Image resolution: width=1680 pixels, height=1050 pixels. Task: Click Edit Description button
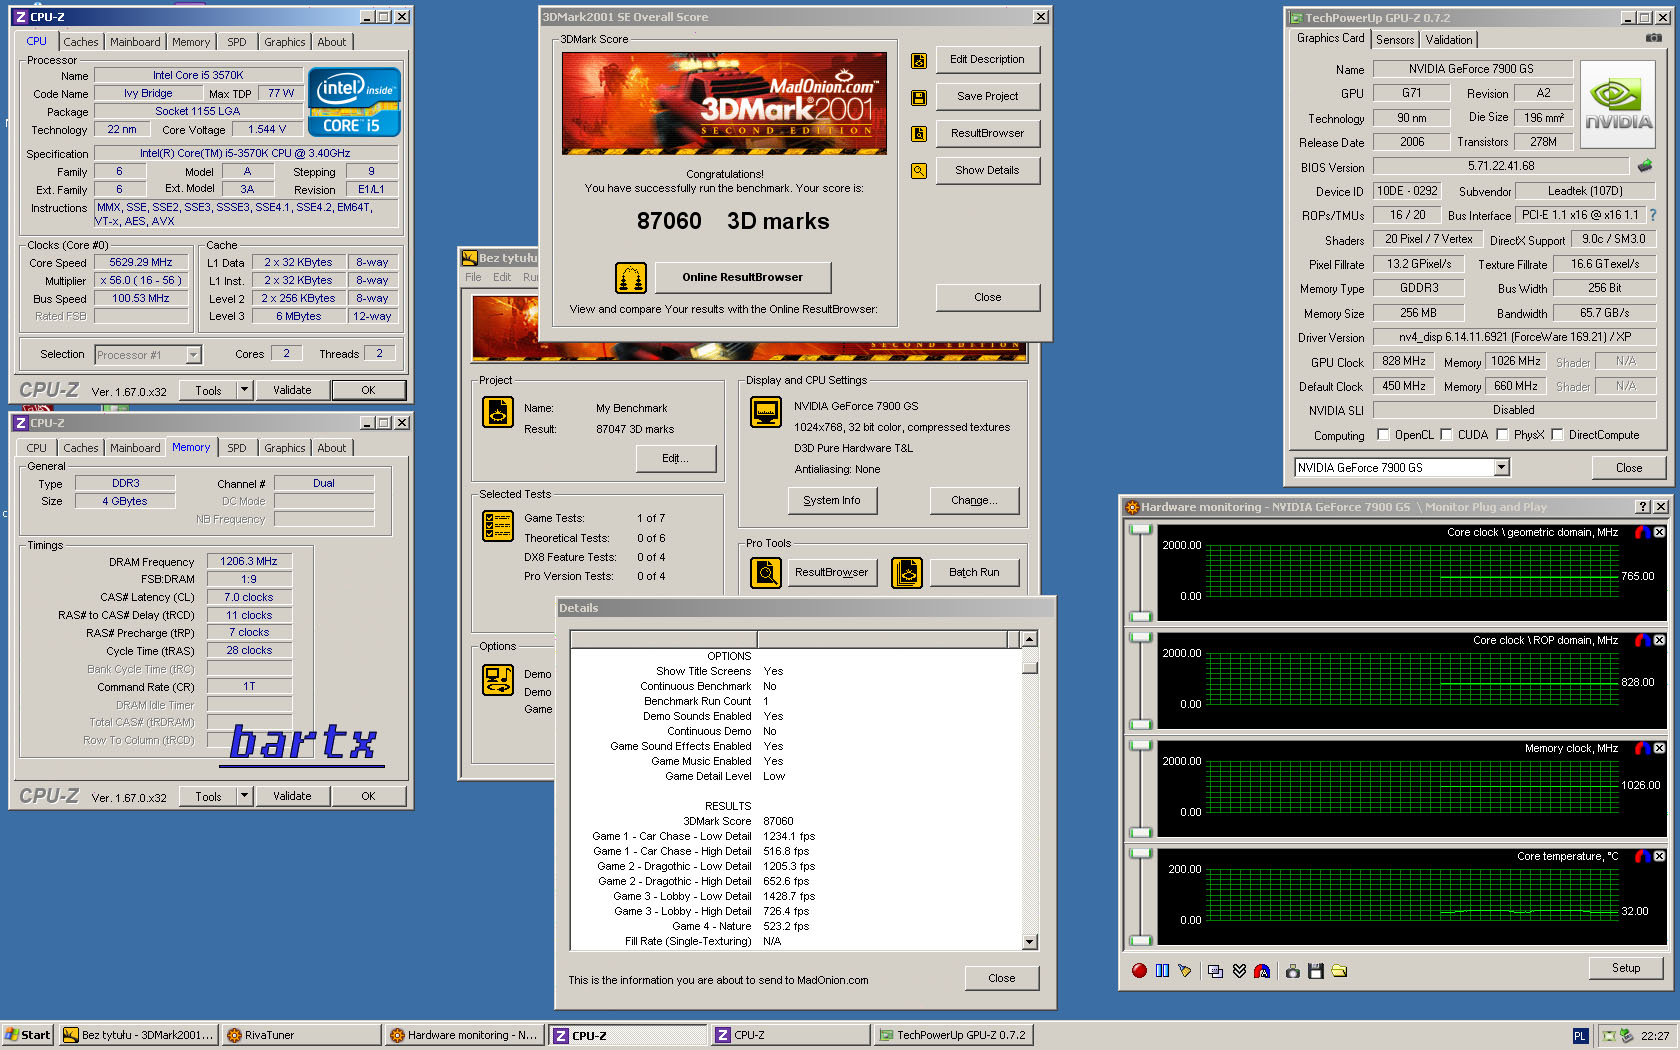point(988,60)
